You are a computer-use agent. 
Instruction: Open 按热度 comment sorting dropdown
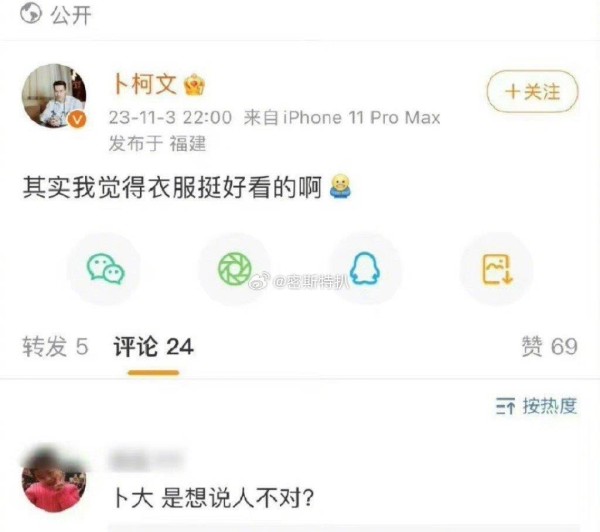click(x=536, y=406)
